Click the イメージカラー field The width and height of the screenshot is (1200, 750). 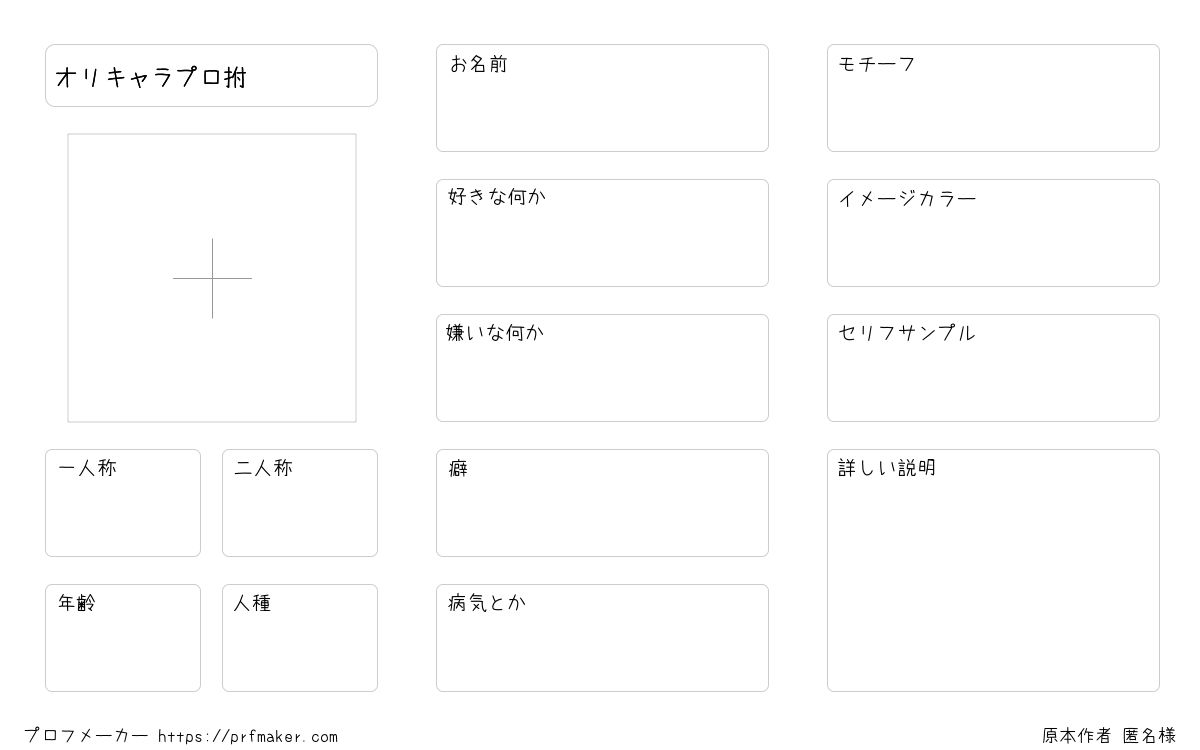[993, 233]
